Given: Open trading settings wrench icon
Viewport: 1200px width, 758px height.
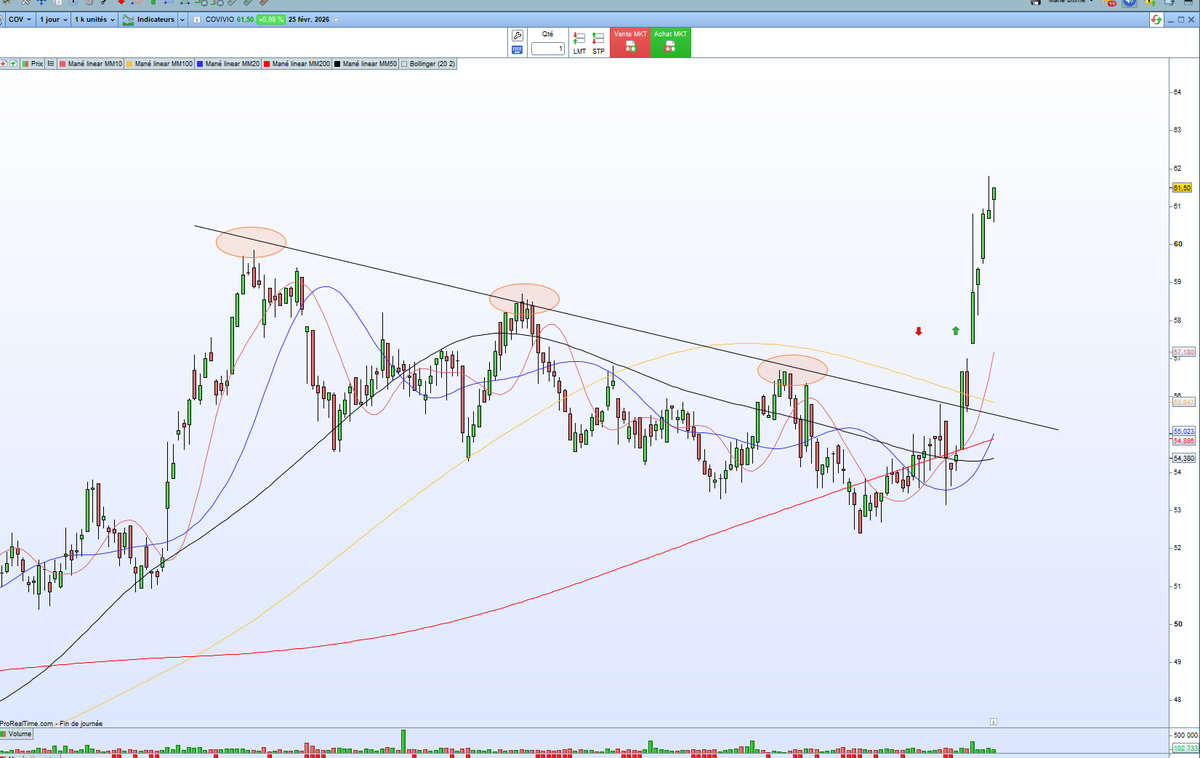Looking at the screenshot, I should [x=517, y=34].
